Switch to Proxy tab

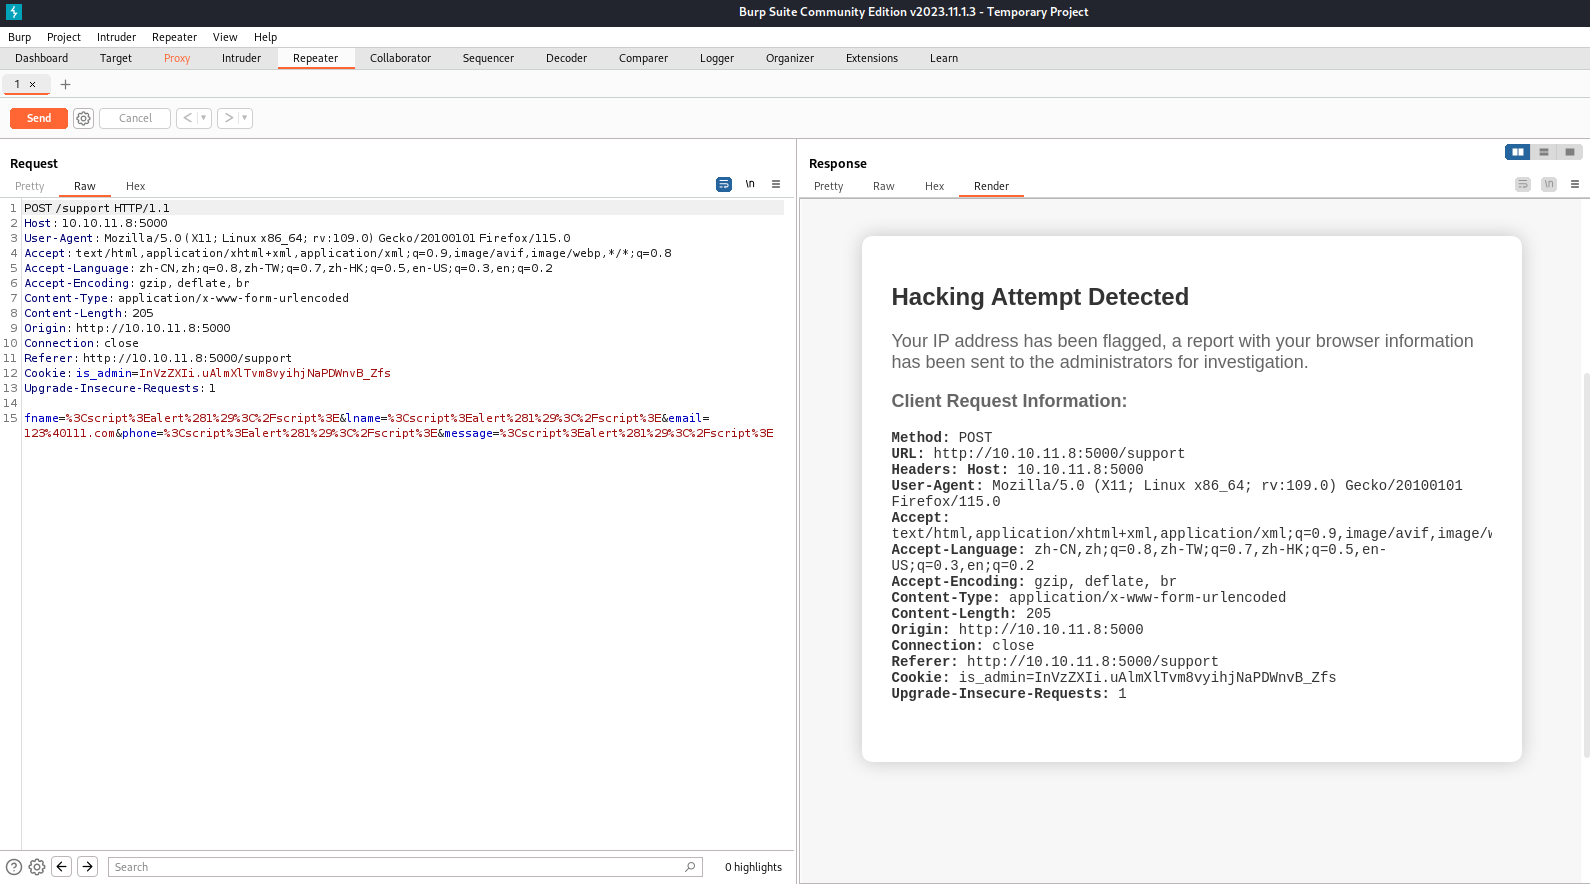pyautogui.click(x=177, y=58)
